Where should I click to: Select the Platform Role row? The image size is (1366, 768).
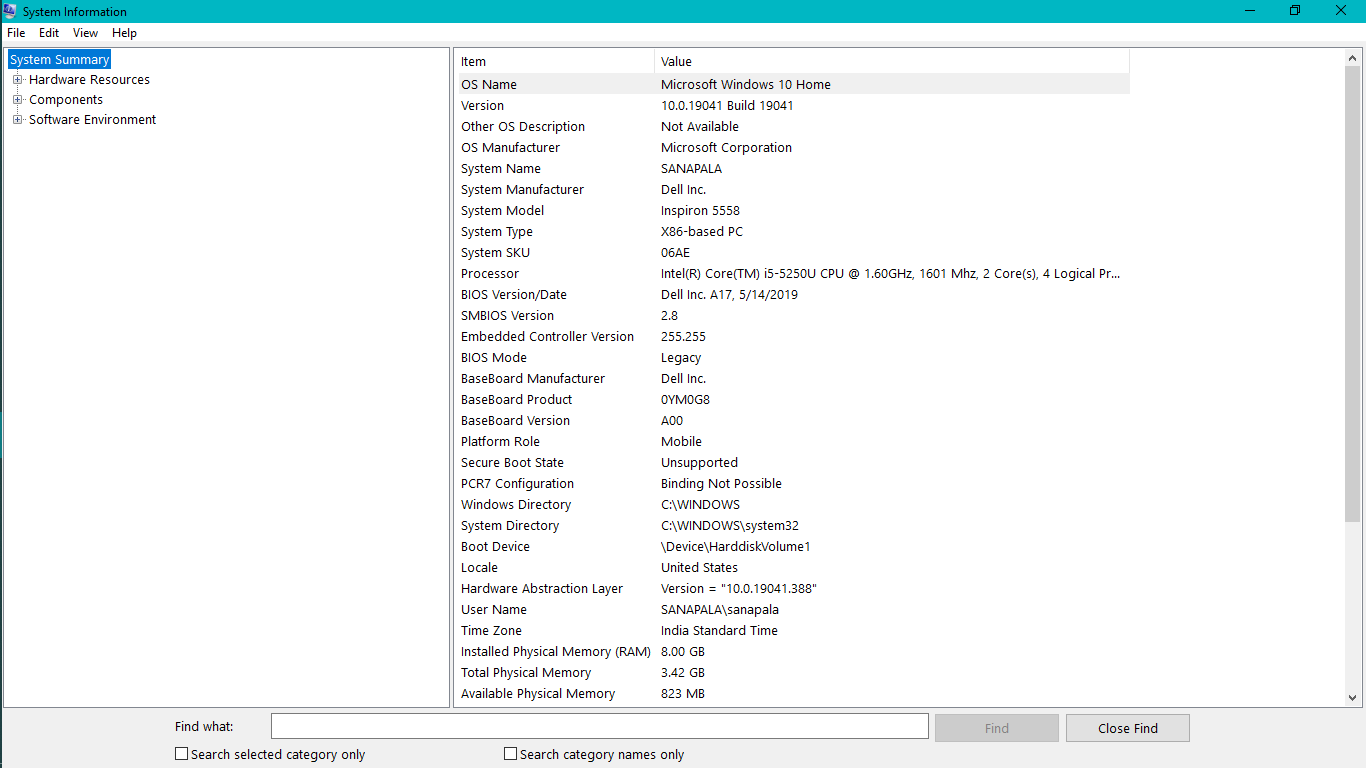pos(794,442)
